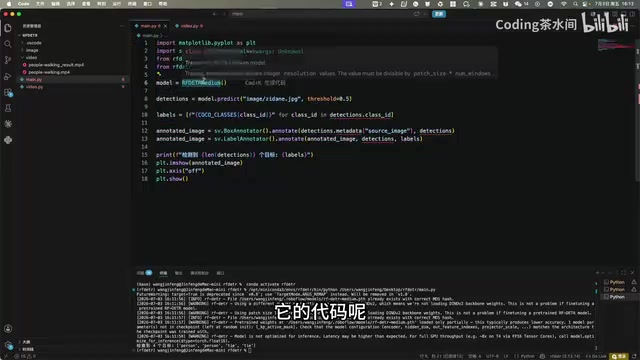Close the terminal panel

(x=632, y=273)
